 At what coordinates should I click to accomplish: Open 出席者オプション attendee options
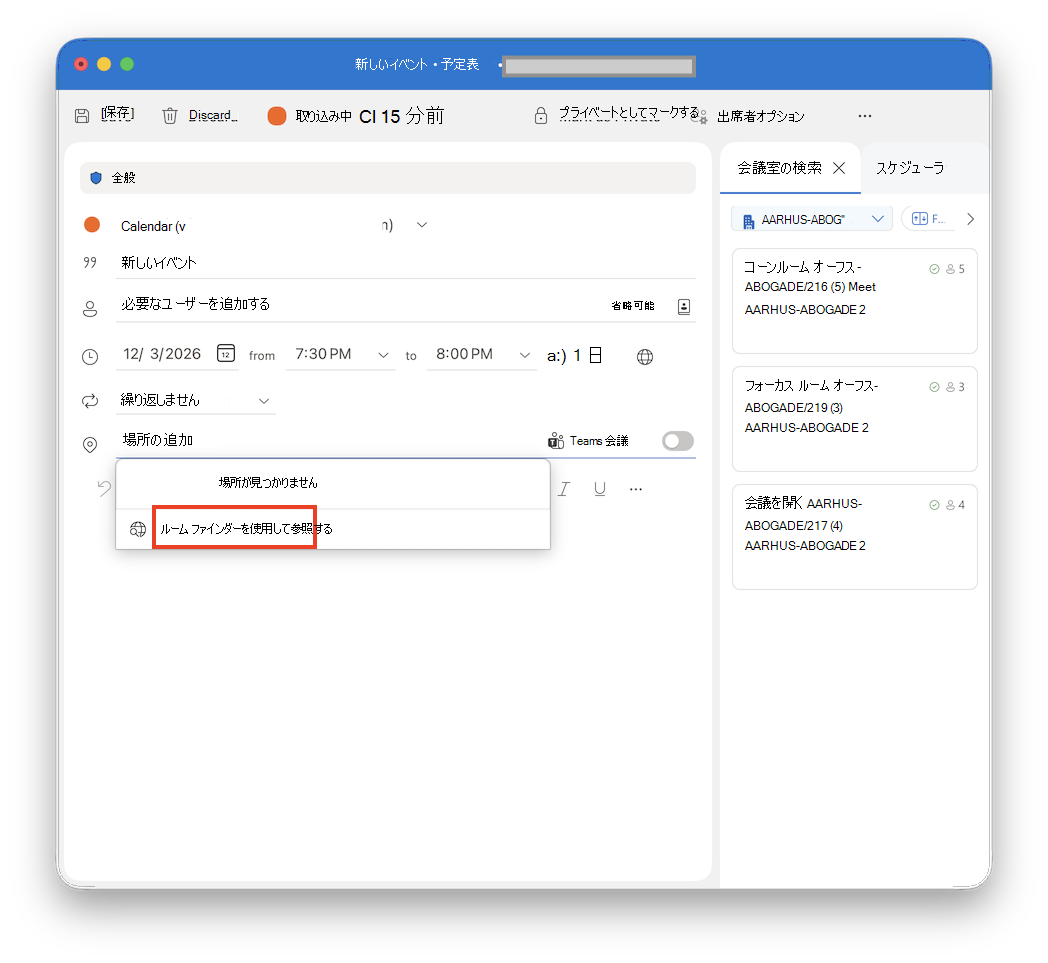(x=761, y=116)
